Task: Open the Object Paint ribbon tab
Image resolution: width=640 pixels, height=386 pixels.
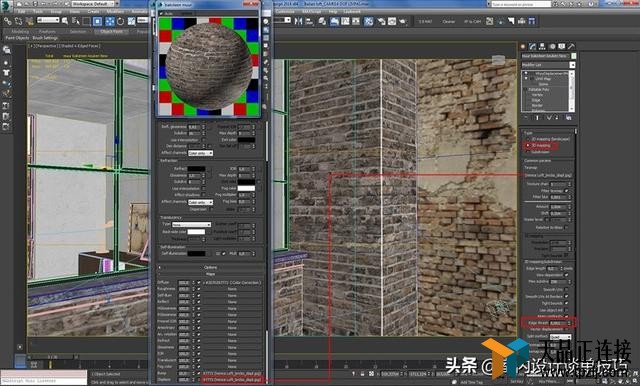Action: pyautogui.click(x=111, y=31)
